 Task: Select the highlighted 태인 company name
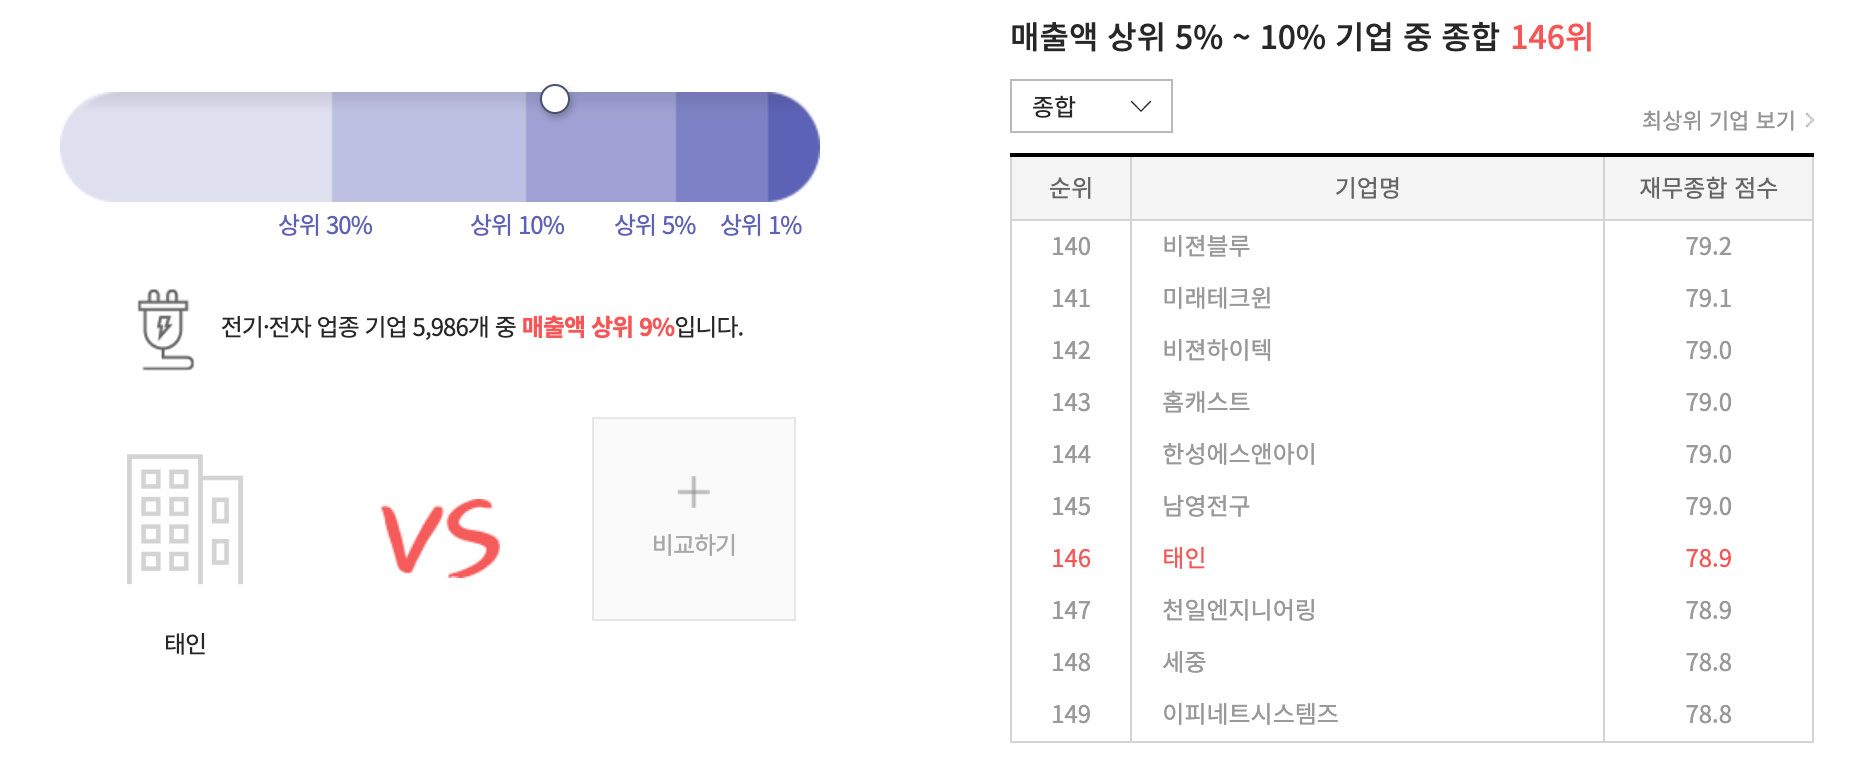tap(1184, 558)
